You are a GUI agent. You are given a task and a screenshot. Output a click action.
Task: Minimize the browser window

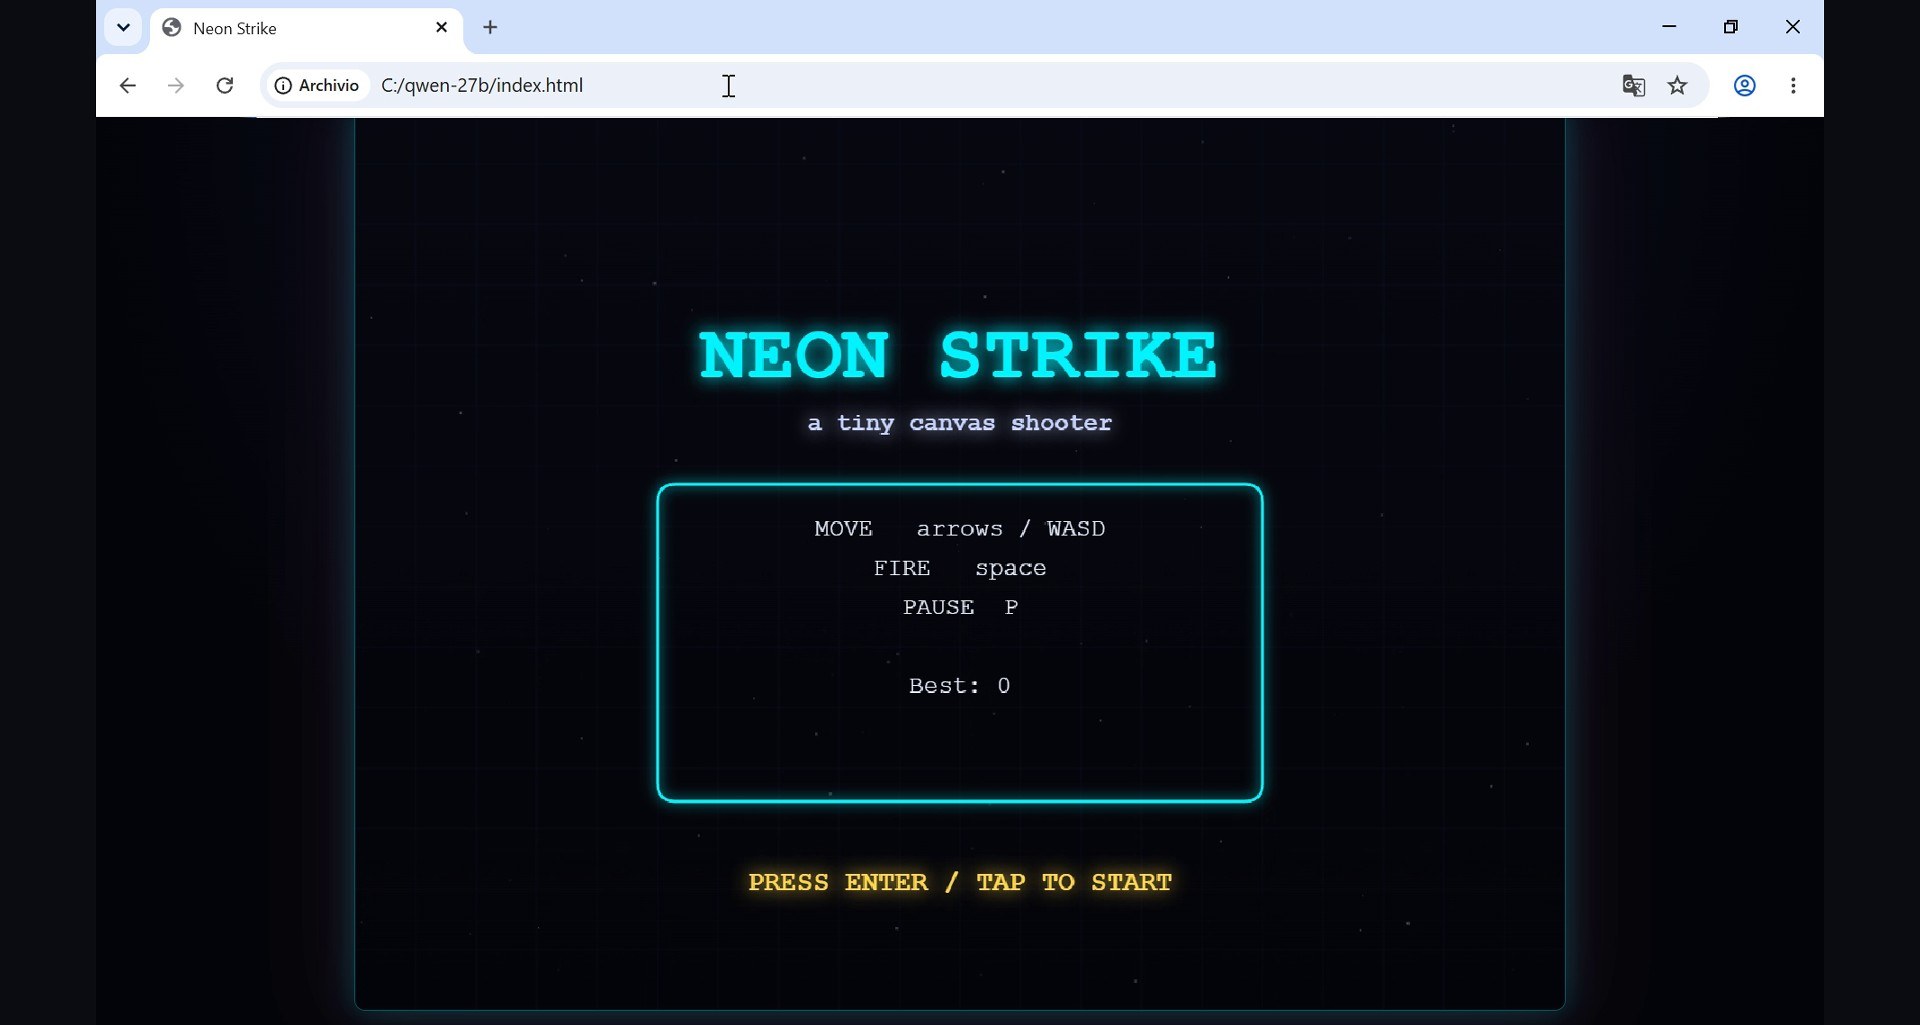point(1669,27)
